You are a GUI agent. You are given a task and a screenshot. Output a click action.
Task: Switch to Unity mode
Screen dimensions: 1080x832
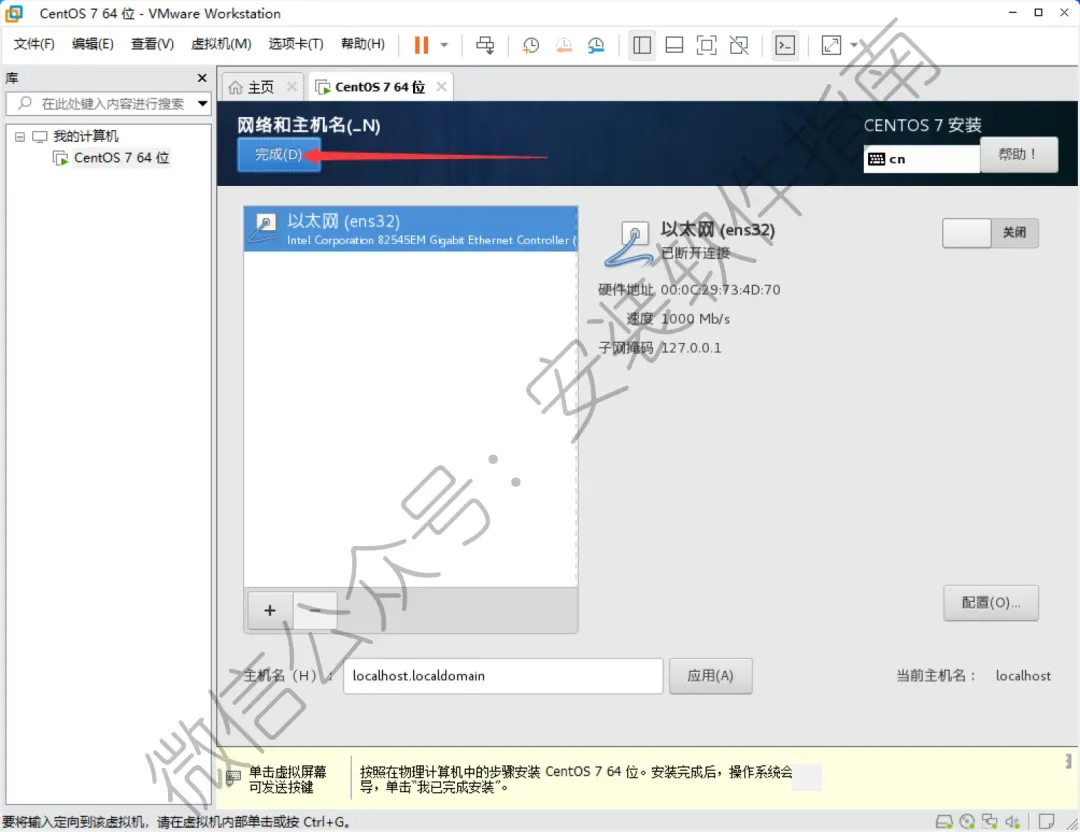[739, 45]
